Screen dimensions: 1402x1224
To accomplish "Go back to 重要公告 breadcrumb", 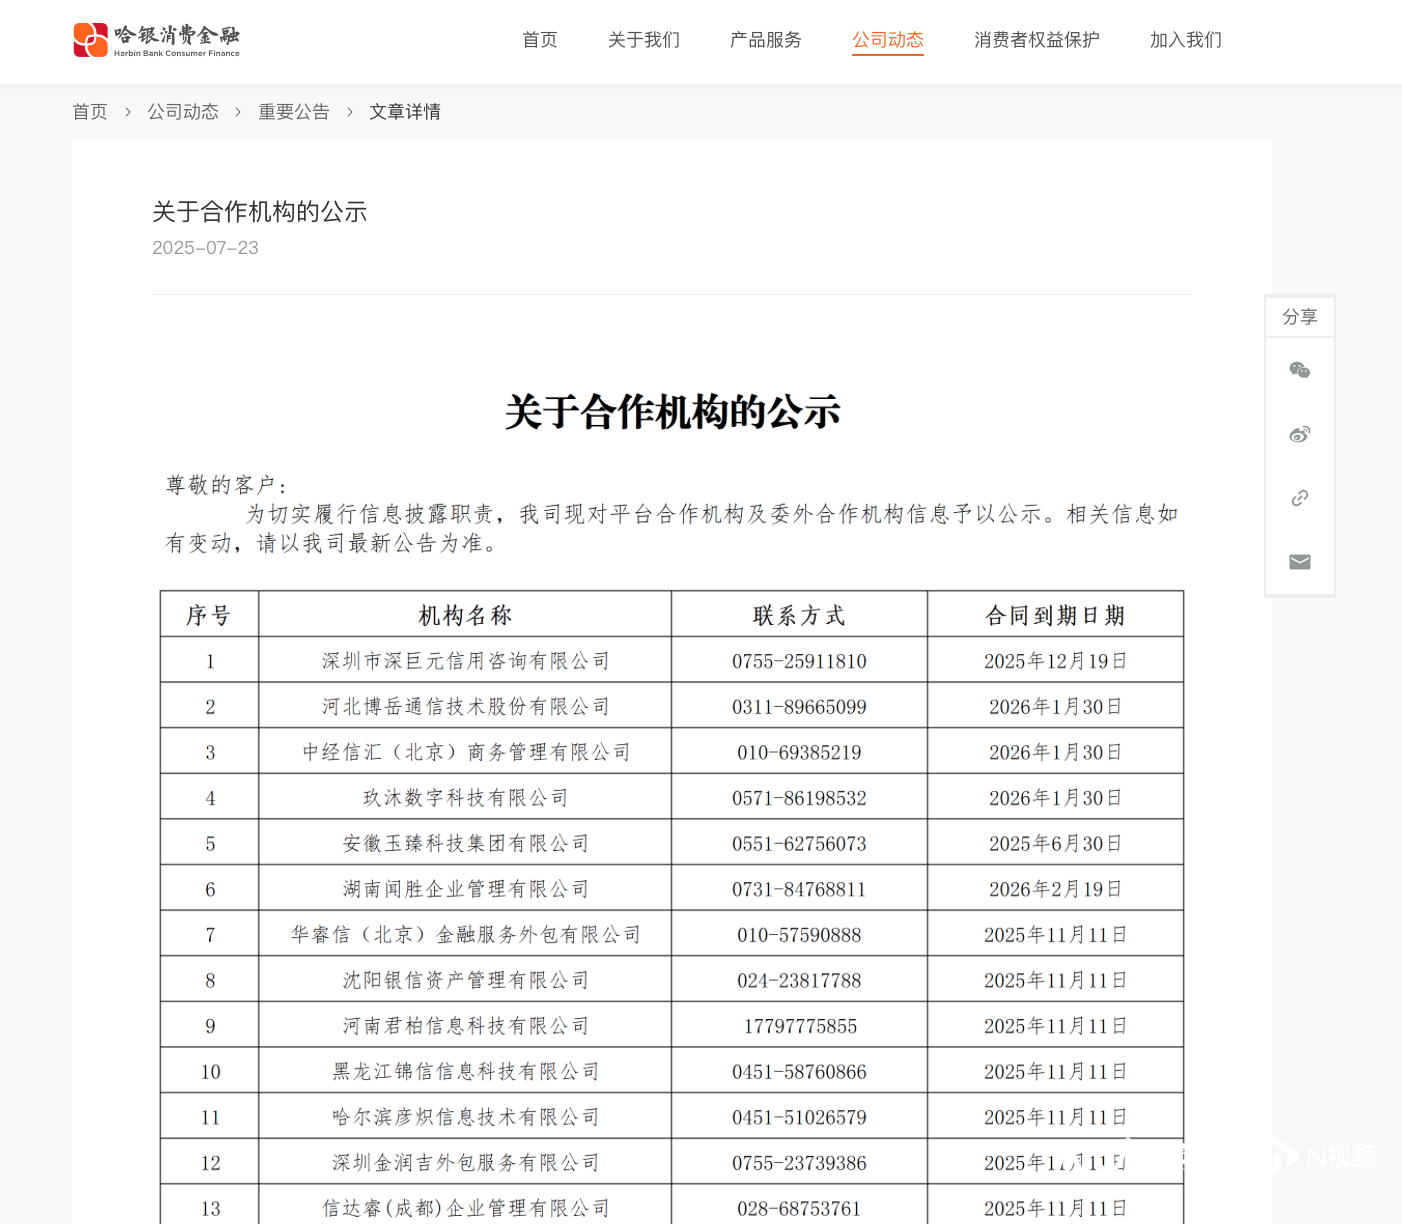I will 294,112.
